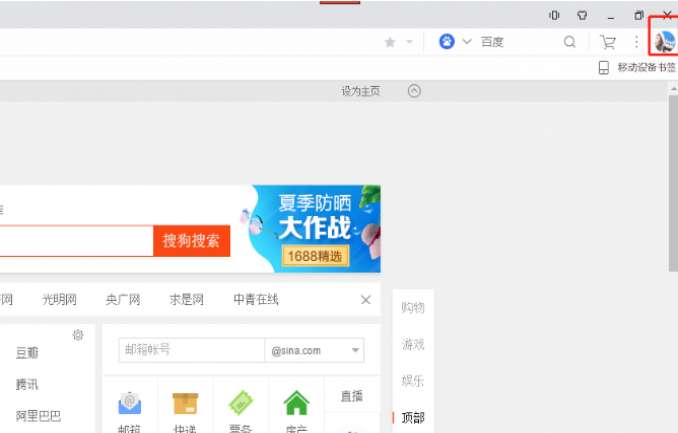The width and height of the screenshot is (678, 433).
Task: Click the 邮箱 mail icon
Action: (130, 403)
